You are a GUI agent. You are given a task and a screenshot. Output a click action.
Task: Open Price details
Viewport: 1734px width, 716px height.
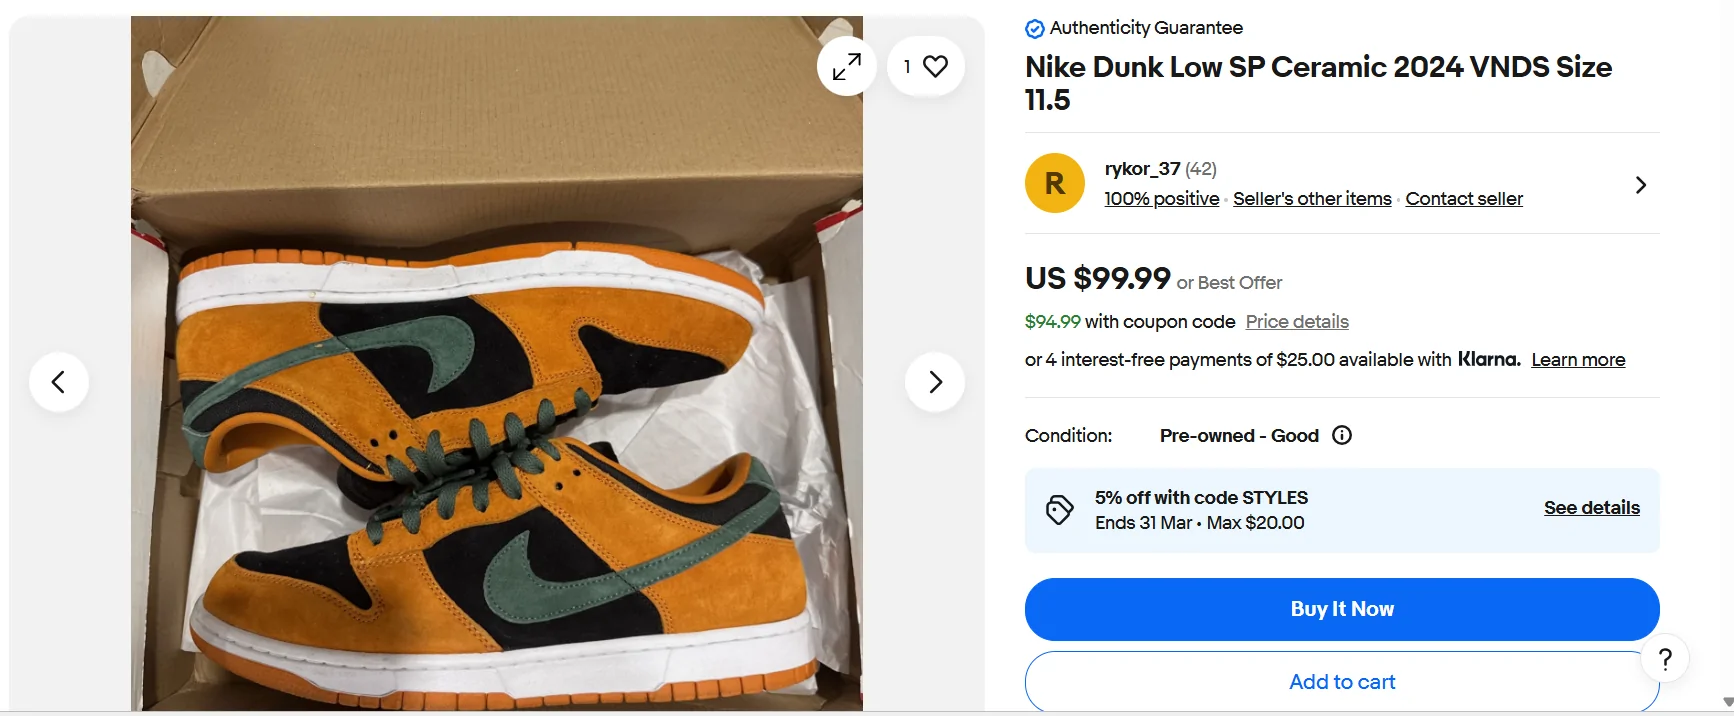pos(1296,321)
